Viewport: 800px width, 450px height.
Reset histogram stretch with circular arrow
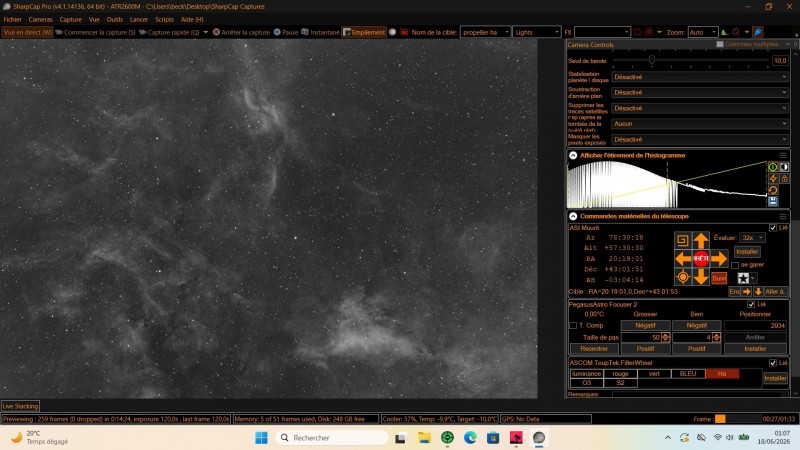pyautogui.click(x=773, y=190)
